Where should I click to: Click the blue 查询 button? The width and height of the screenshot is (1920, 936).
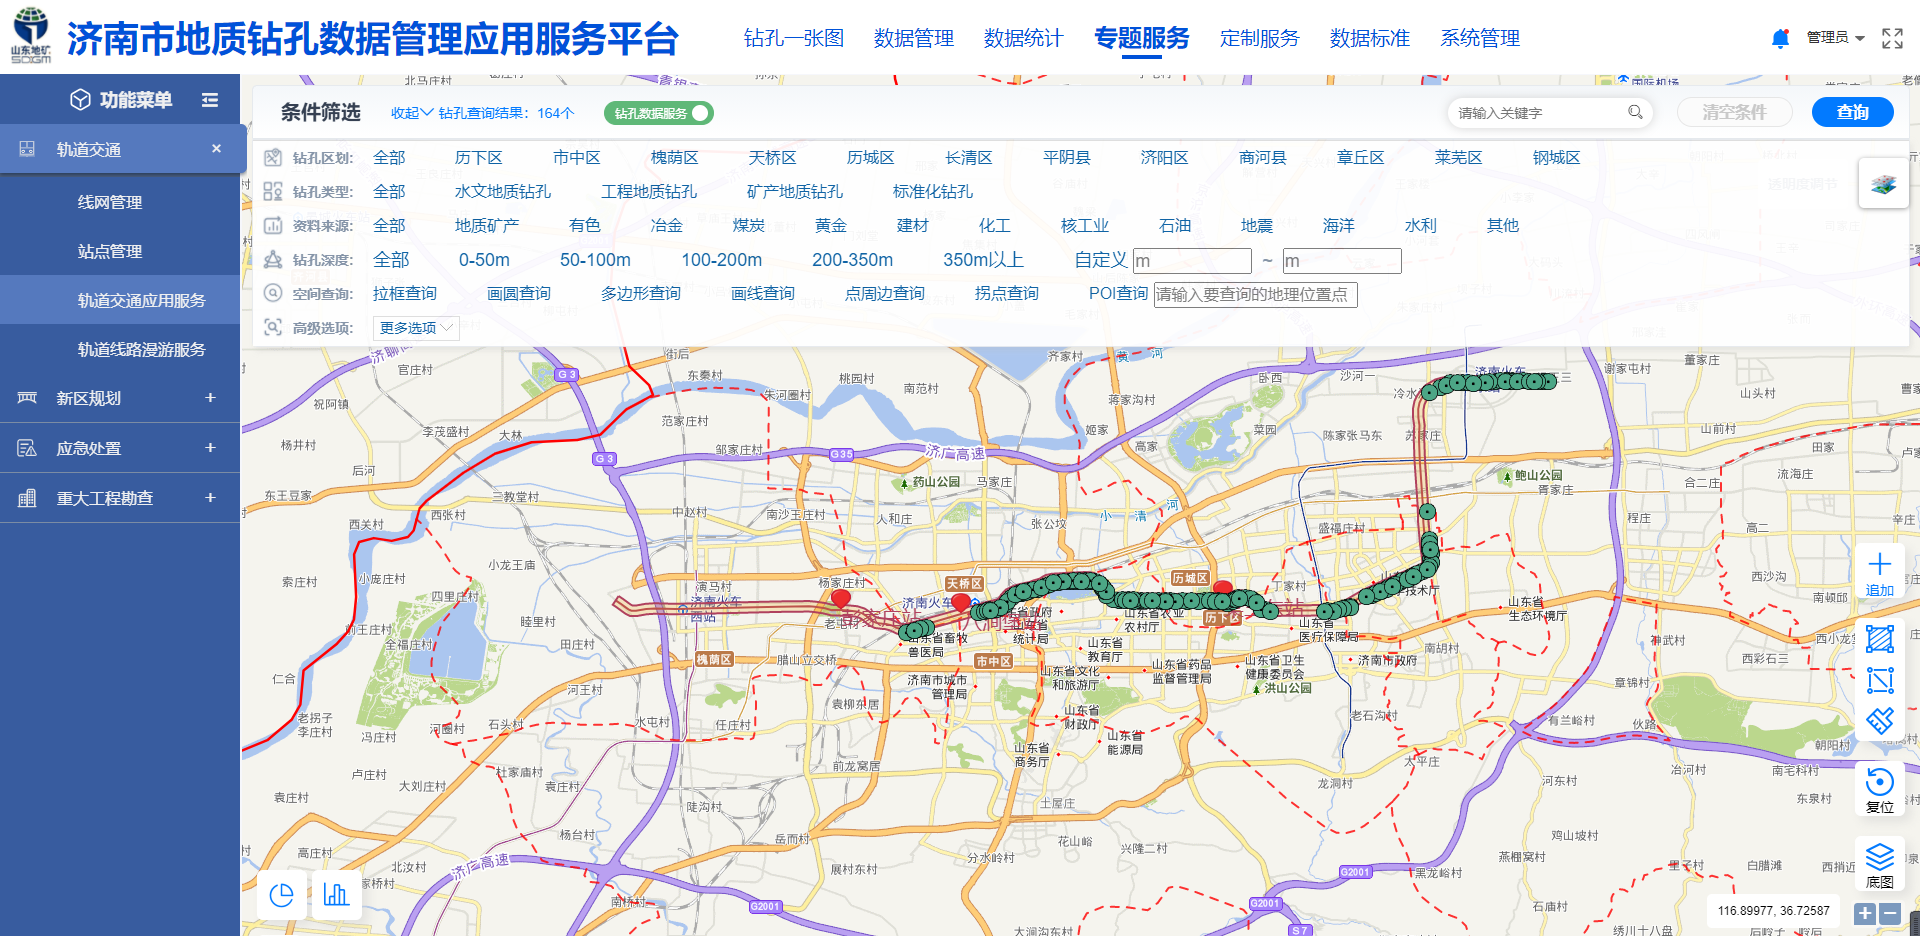(1852, 112)
